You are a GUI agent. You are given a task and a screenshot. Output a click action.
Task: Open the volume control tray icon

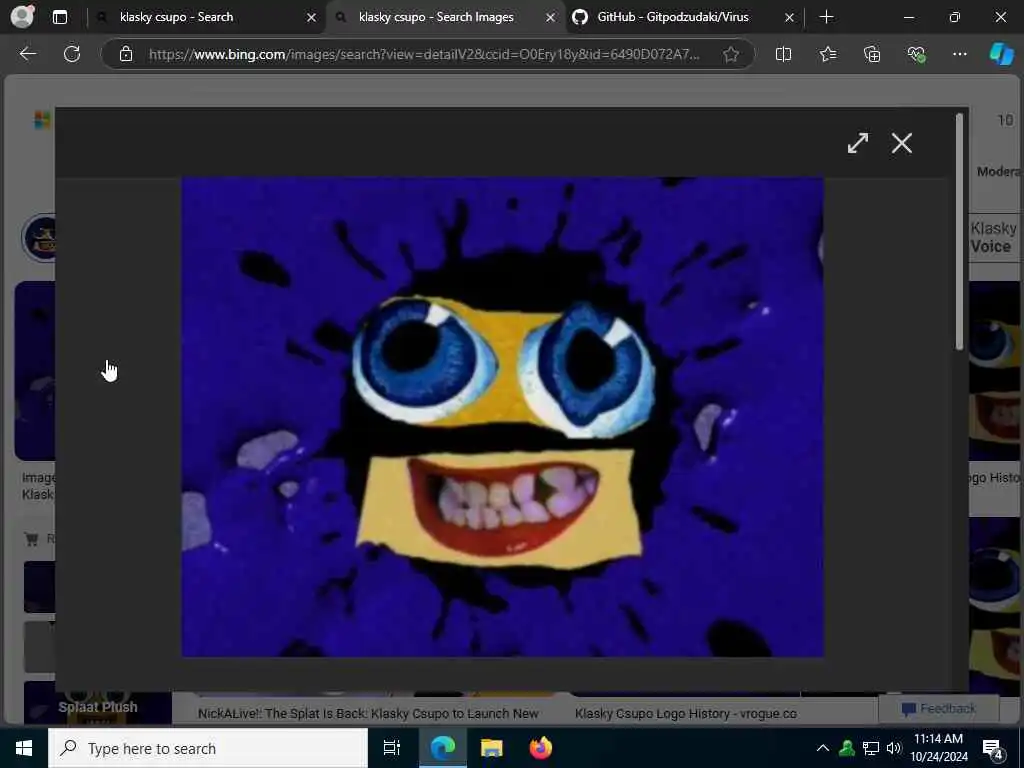(x=894, y=748)
